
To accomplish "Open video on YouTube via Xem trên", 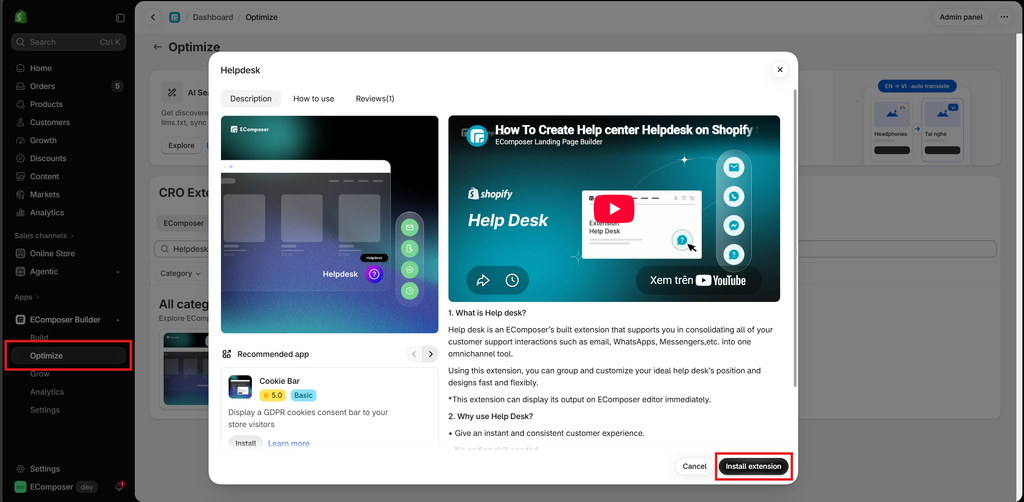I will [x=698, y=280].
